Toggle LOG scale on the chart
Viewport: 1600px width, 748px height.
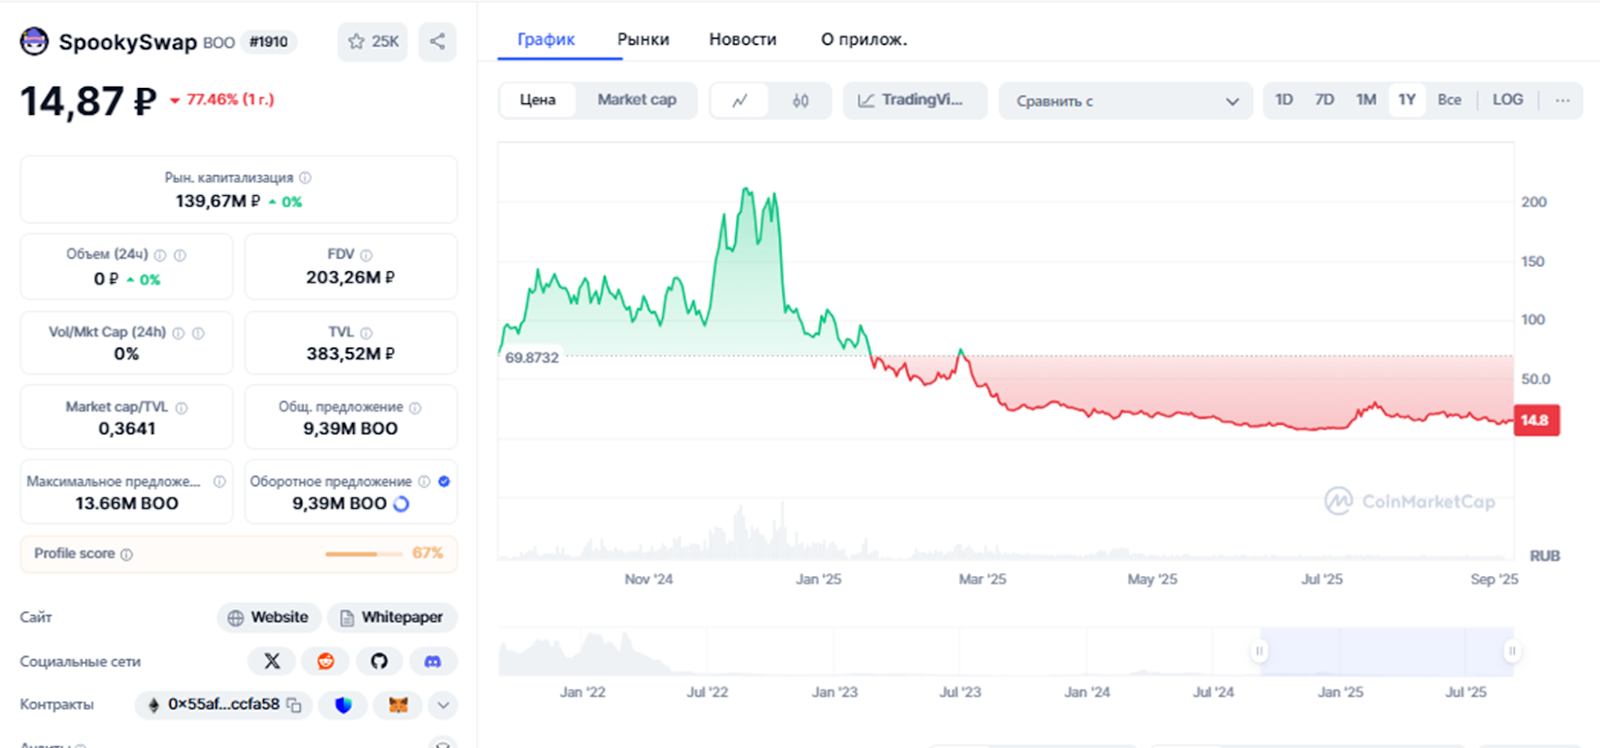point(1507,100)
